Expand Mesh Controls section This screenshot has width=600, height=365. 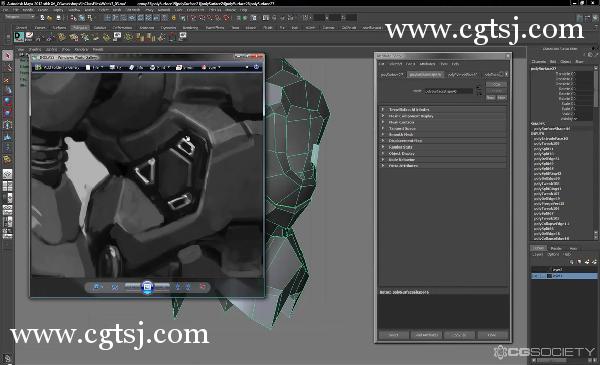click(443, 122)
